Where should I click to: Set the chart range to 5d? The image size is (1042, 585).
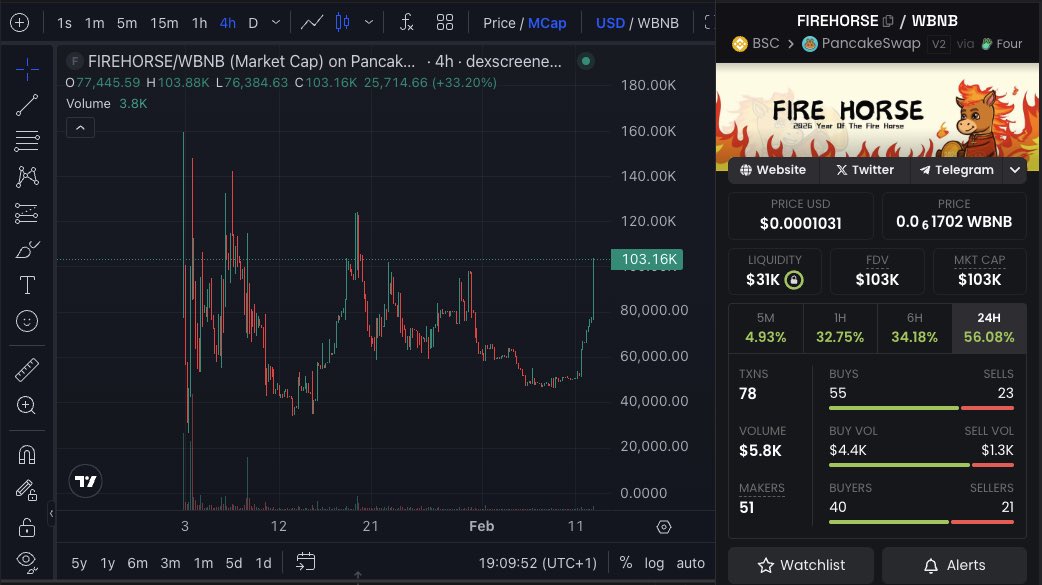(x=234, y=563)
